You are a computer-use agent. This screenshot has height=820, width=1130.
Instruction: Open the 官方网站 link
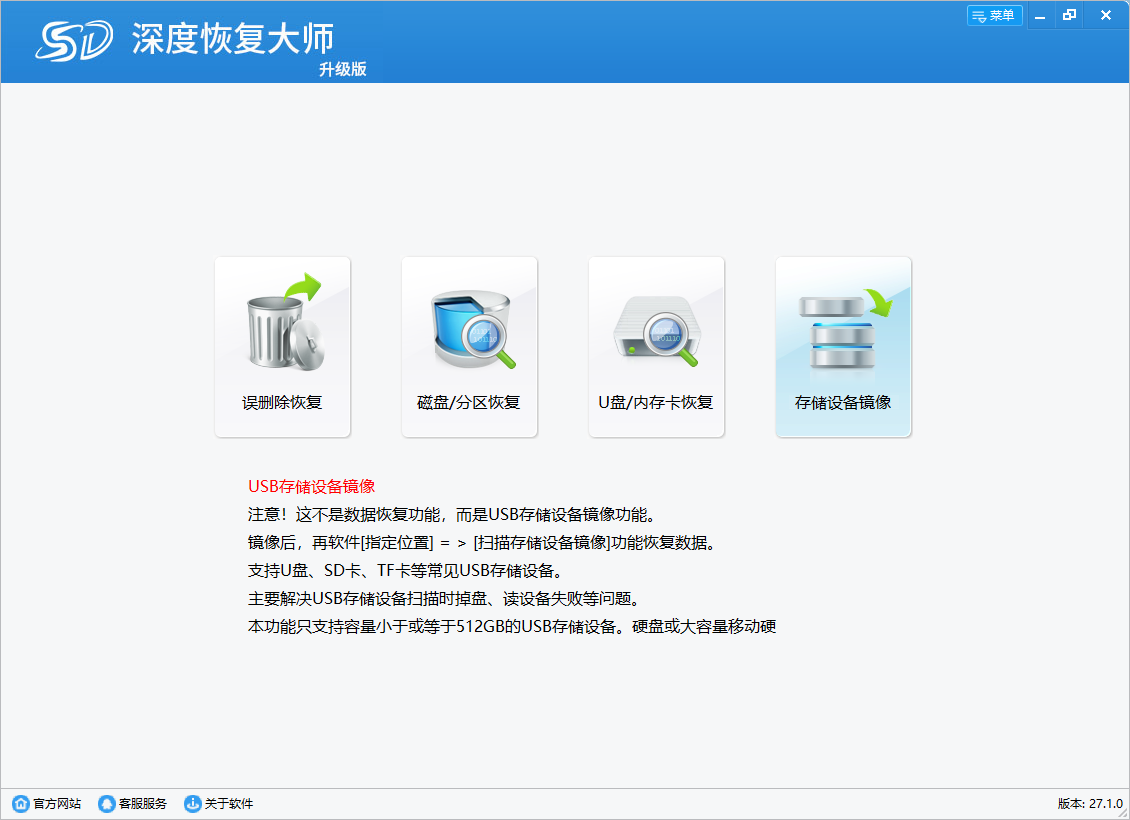[x=57, y=804]
